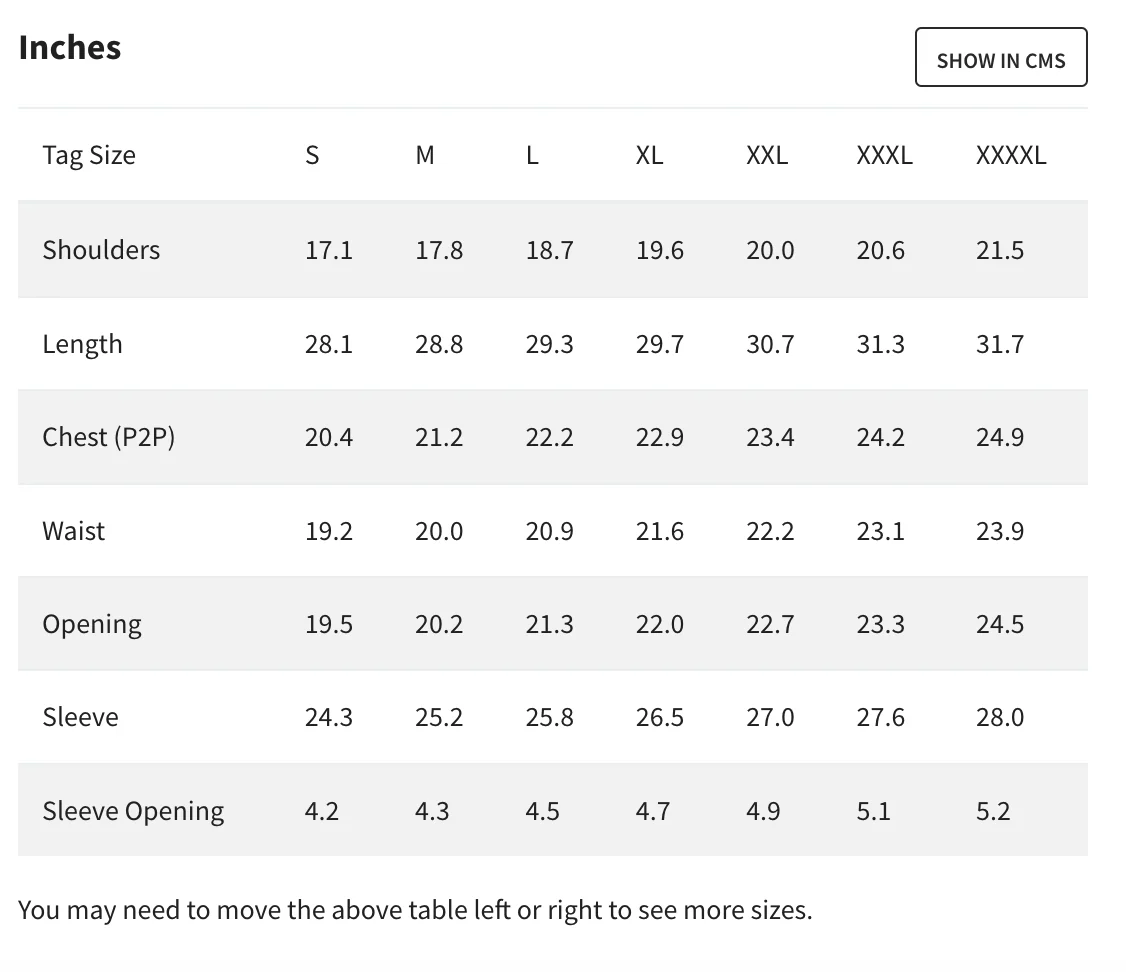Click the 31.7 length value for XXXXL

[x=1000, y=344]
